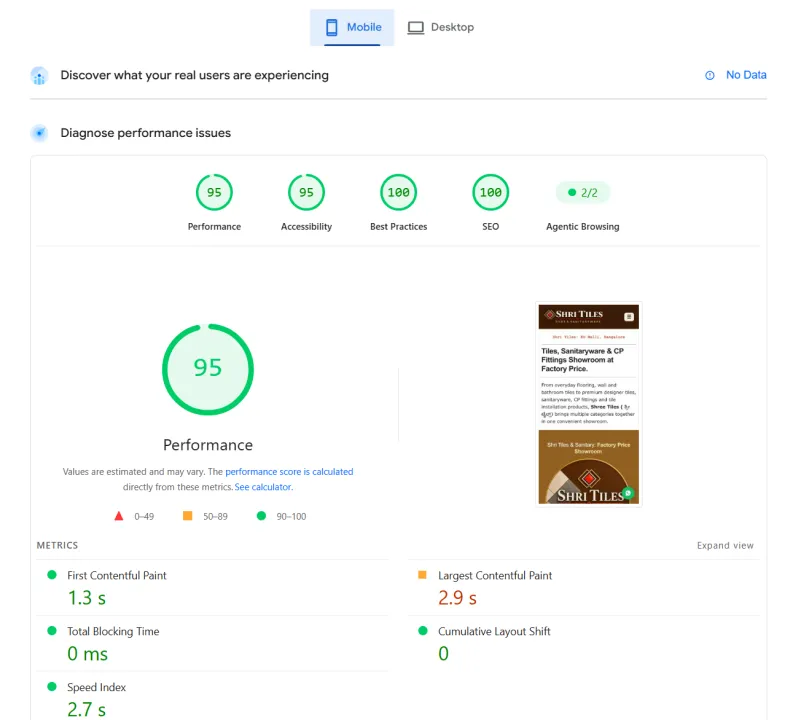Click the Cumulative Layout Shift metric
809x720 pixels.
(584, 643)
